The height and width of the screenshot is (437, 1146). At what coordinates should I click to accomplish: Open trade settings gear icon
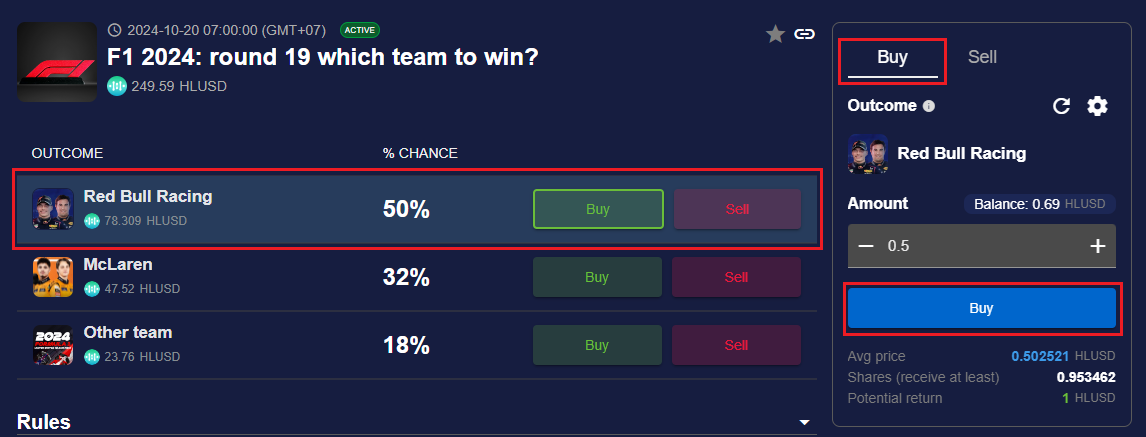(1097, 106)
